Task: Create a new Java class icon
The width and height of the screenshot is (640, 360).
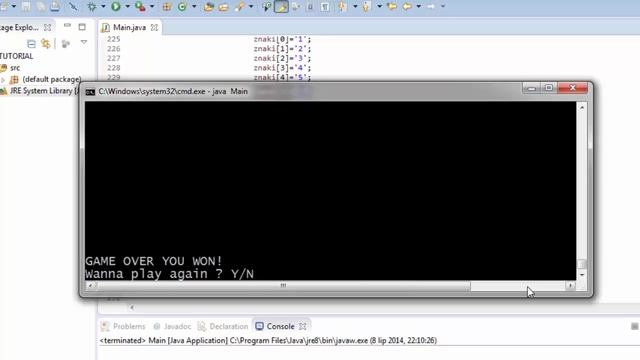Action: pyautogui.click(x=182, y=6)
